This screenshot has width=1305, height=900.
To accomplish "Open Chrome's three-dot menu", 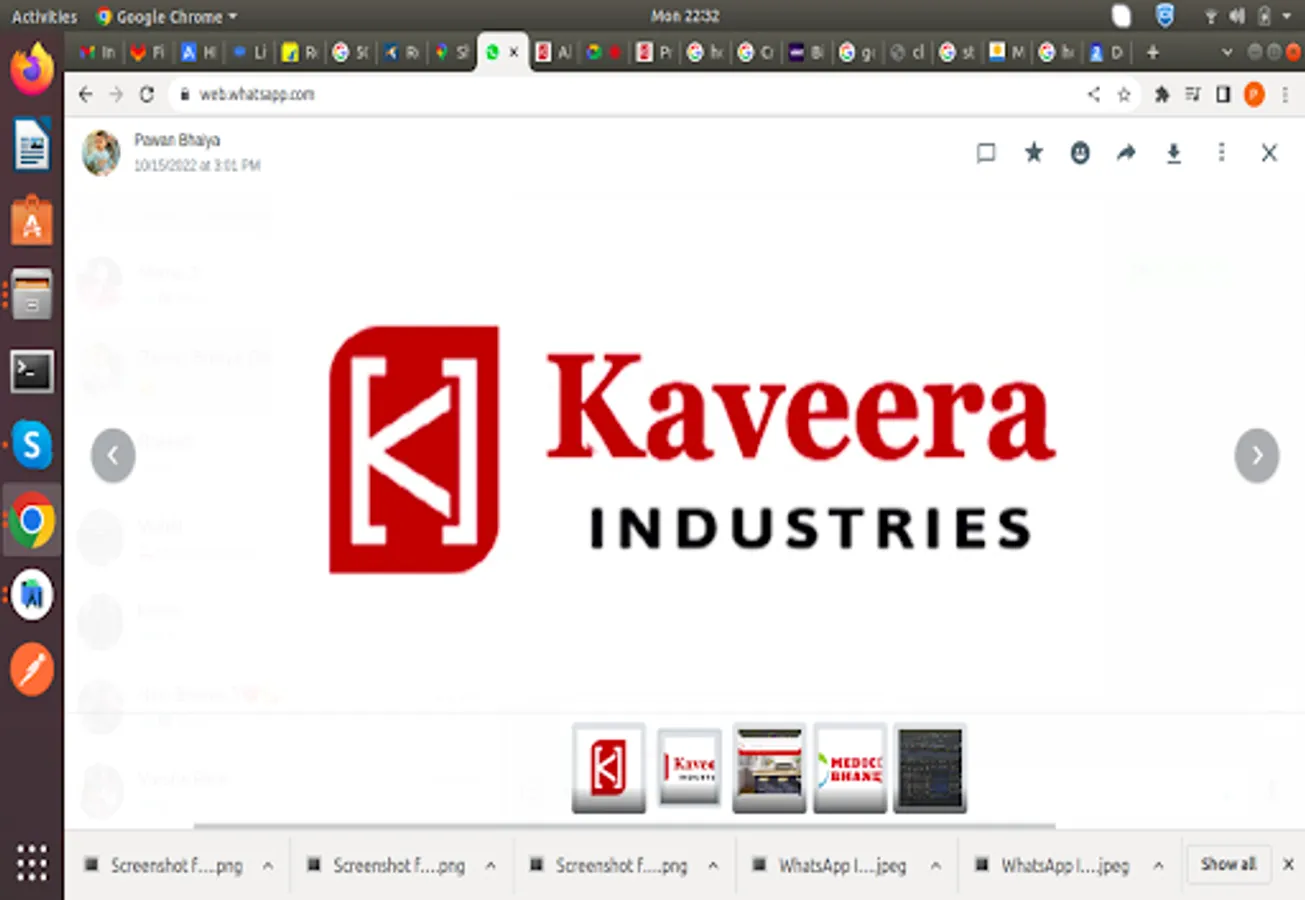I will click(1286, 94).
